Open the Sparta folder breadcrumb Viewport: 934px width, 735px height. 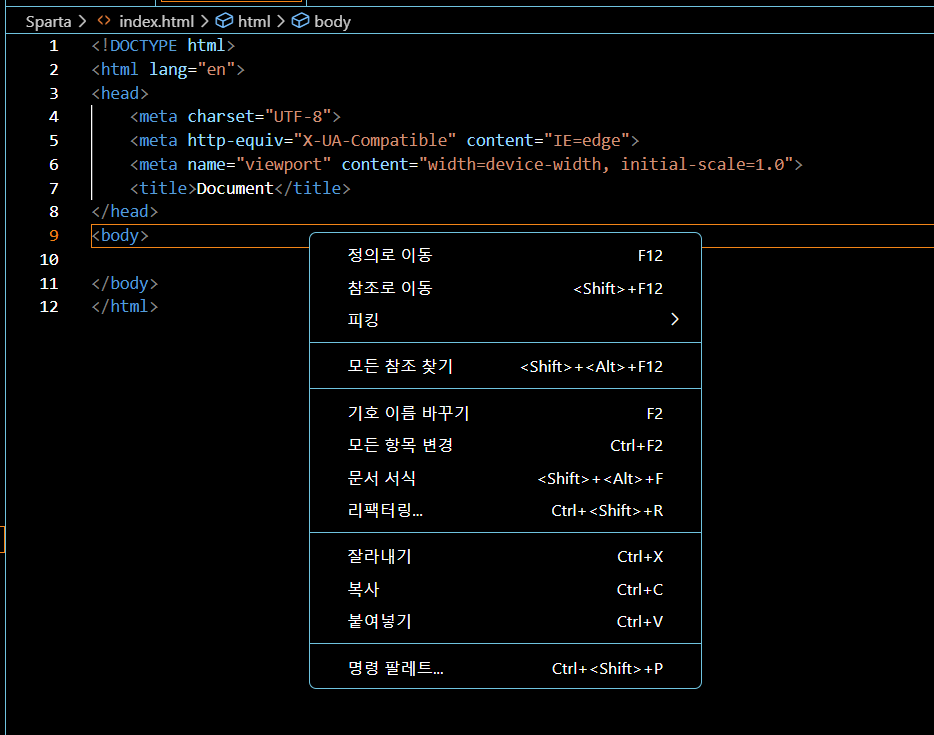[x=48, y=22]
